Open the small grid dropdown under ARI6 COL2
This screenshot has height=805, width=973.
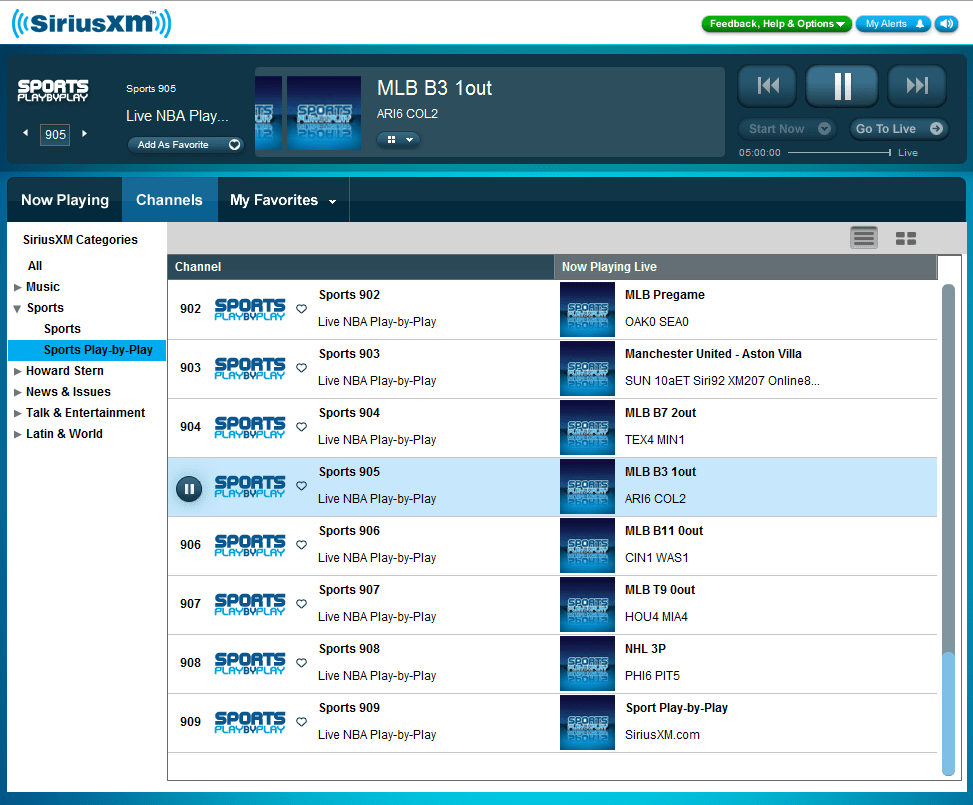pyautogui.click(x=398, y=140)
